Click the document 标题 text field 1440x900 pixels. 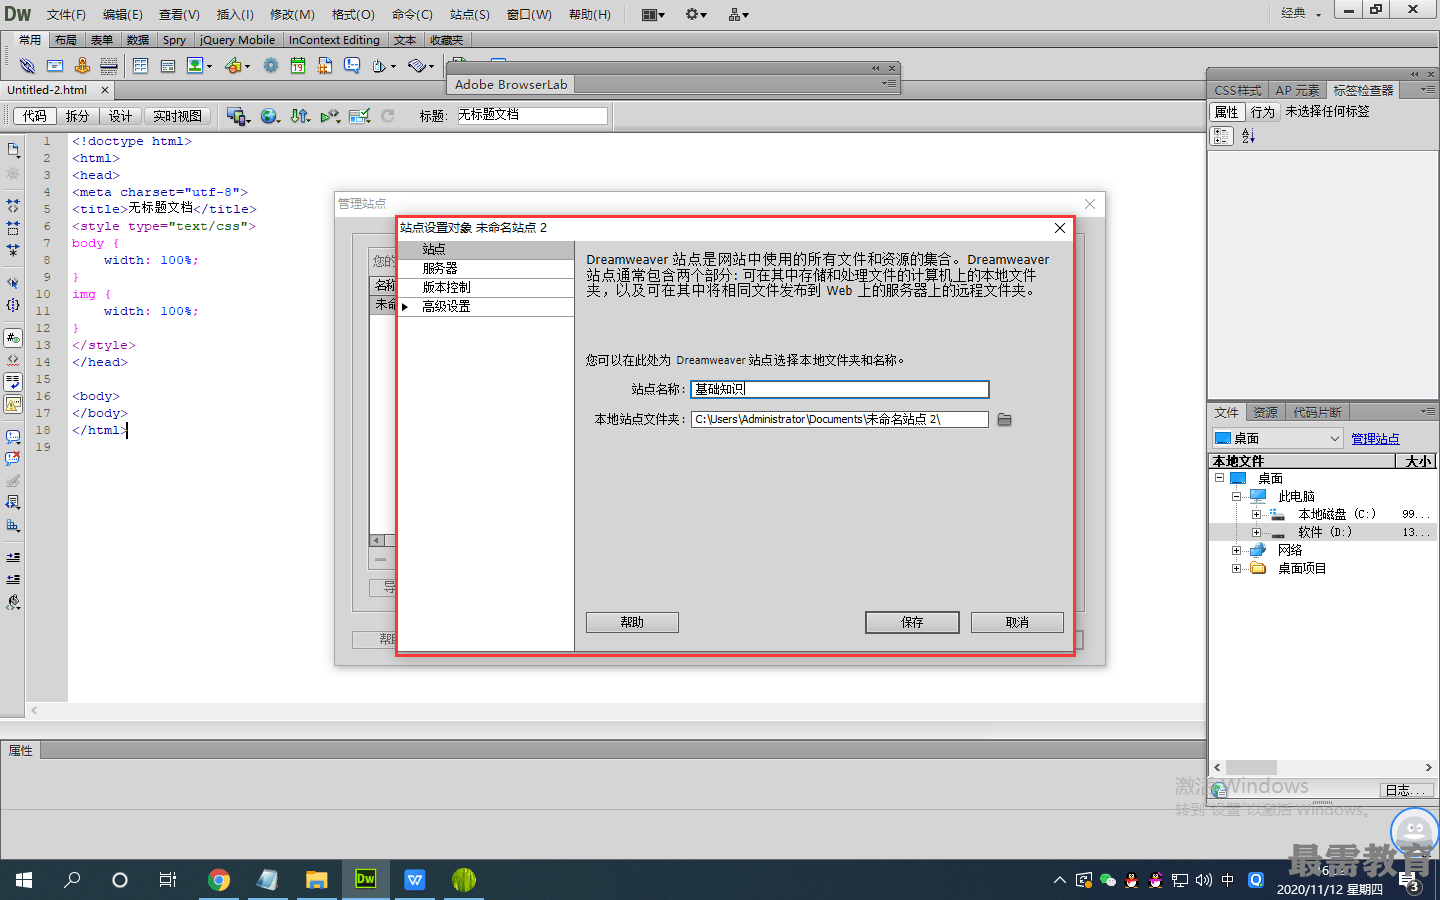531,115
